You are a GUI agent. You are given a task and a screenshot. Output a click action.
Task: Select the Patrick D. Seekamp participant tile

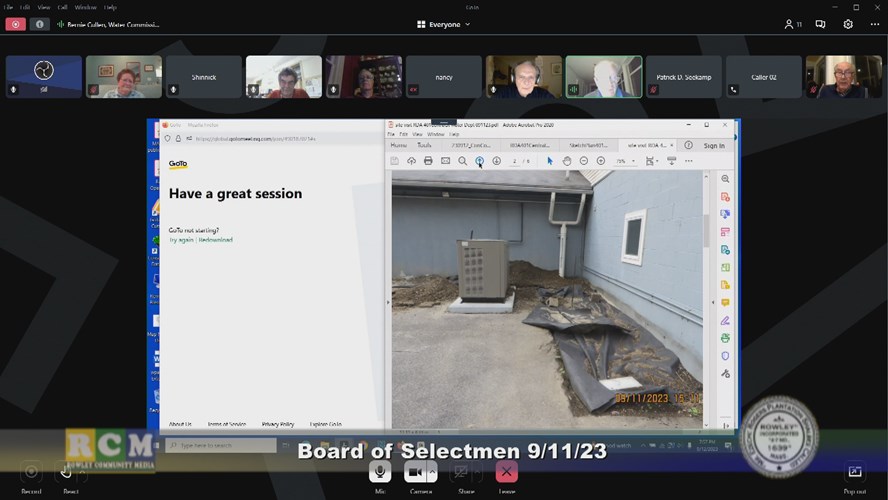[684, 77]
